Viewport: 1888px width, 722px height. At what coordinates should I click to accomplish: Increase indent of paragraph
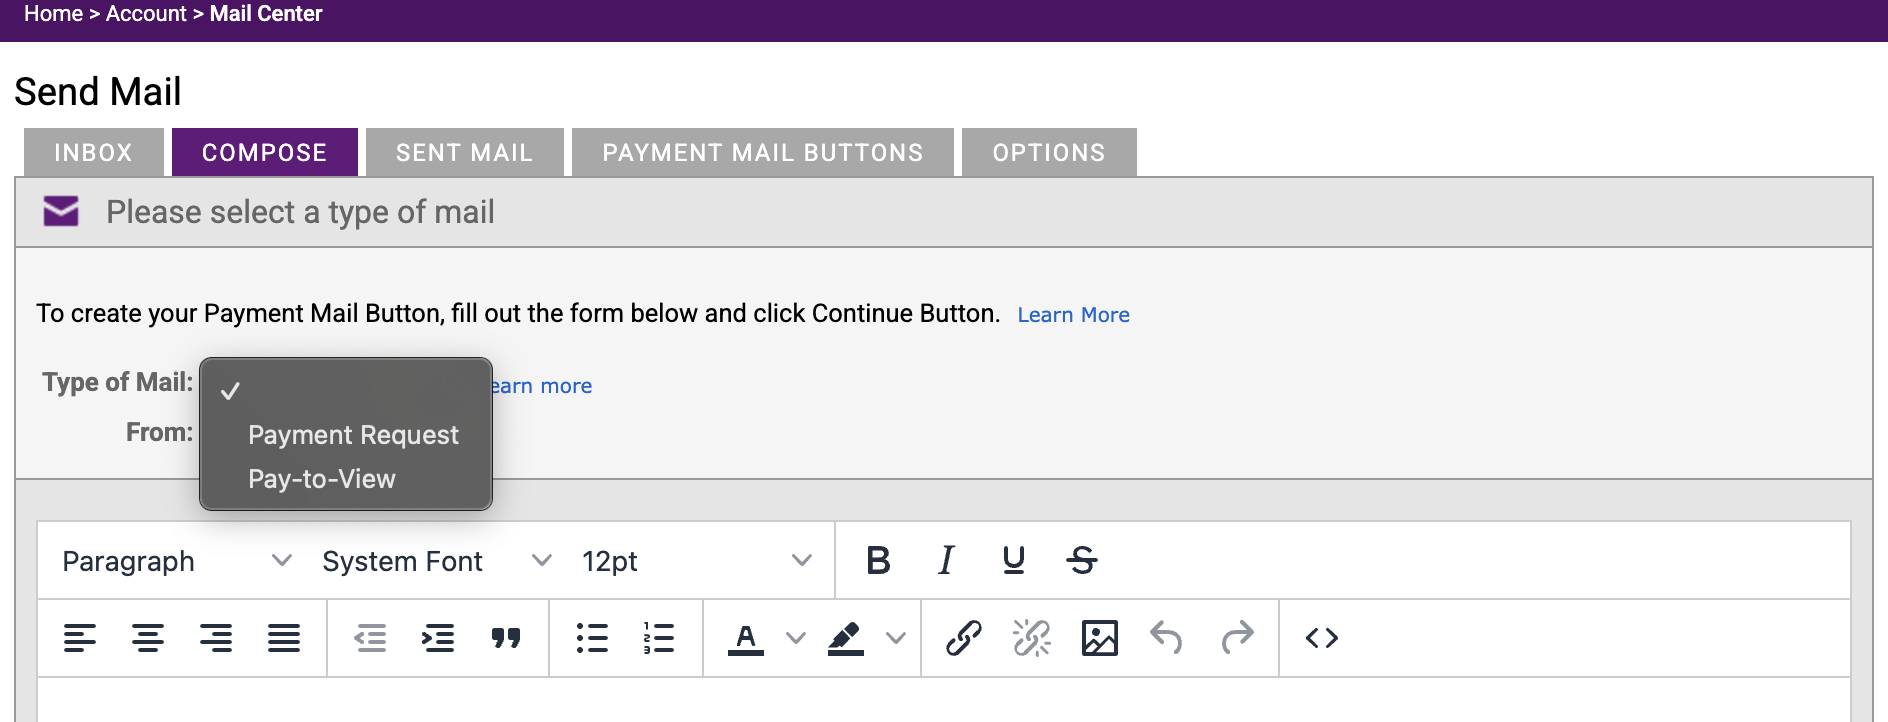438,638
